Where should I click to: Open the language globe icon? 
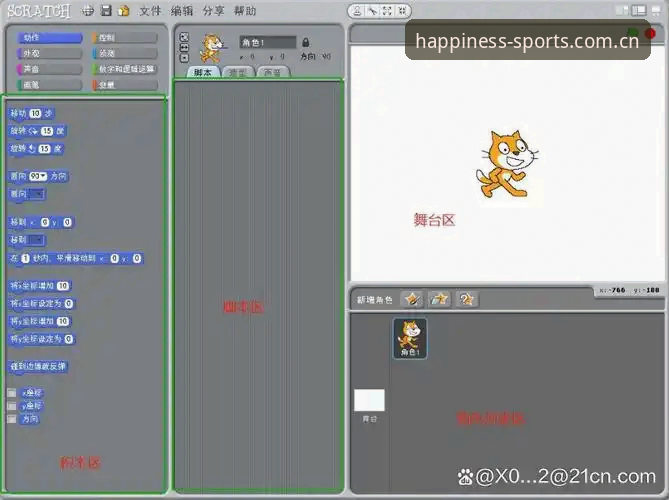pyautogui.click(x=88, y=11)
